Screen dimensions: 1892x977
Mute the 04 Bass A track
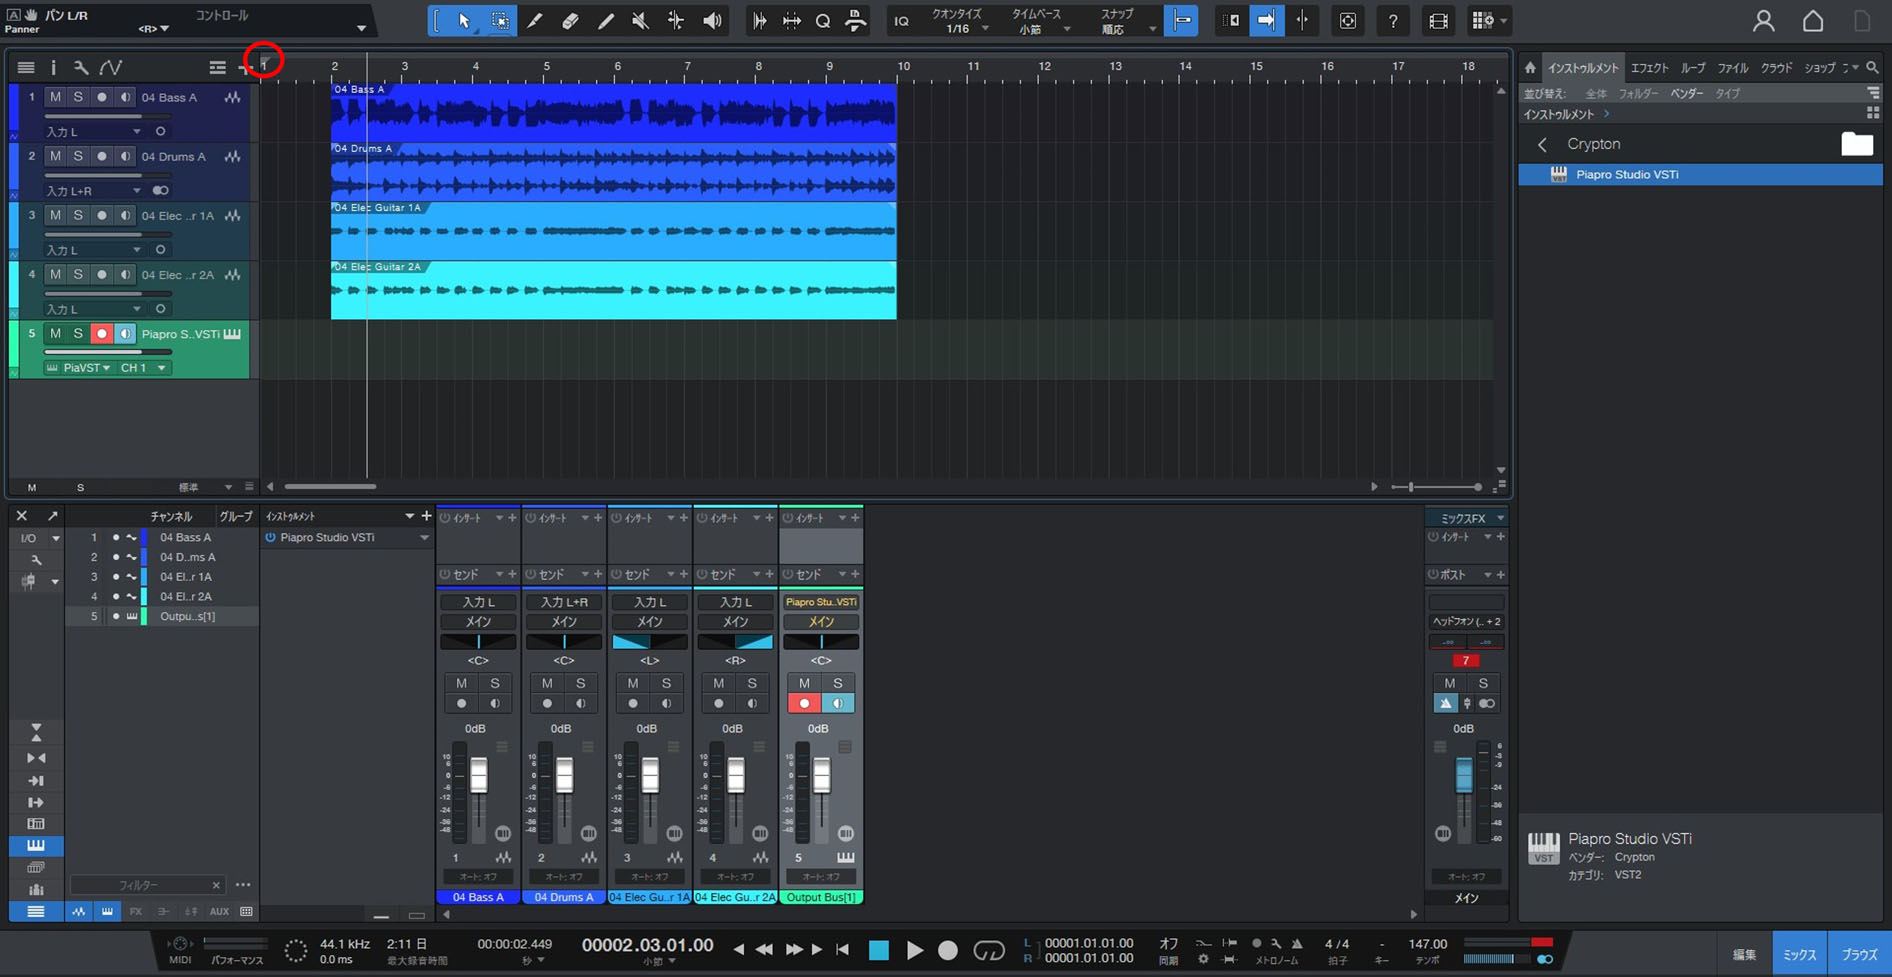(x=55, y=97)
